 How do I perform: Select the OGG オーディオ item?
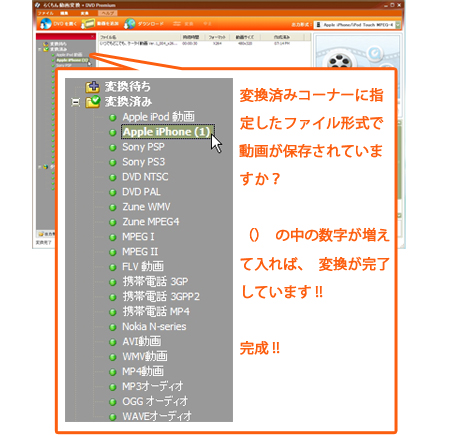click(155, 401)
